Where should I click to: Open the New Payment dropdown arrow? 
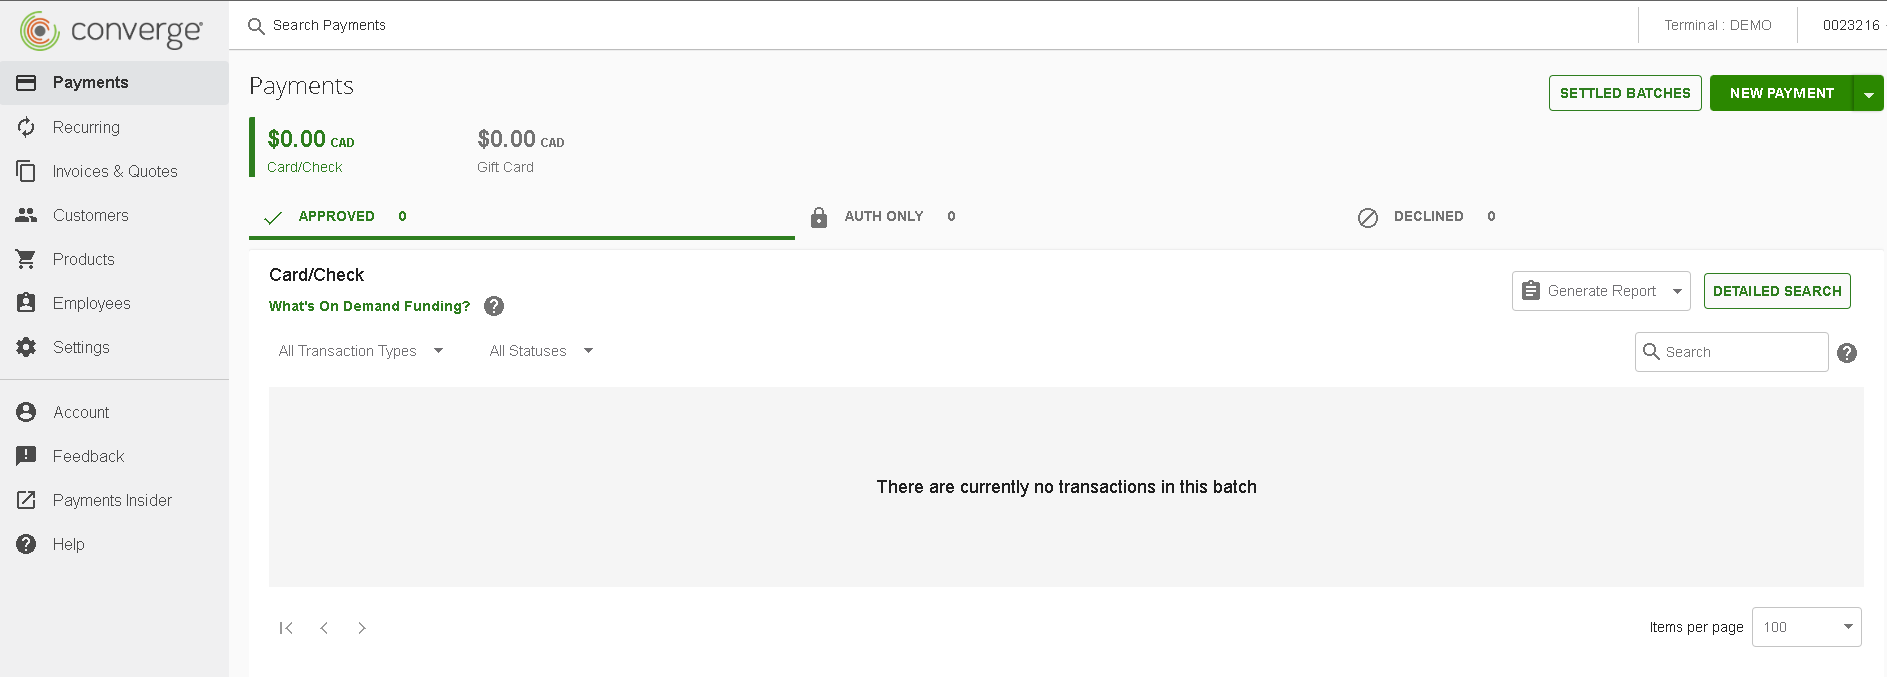[1868, 94]
